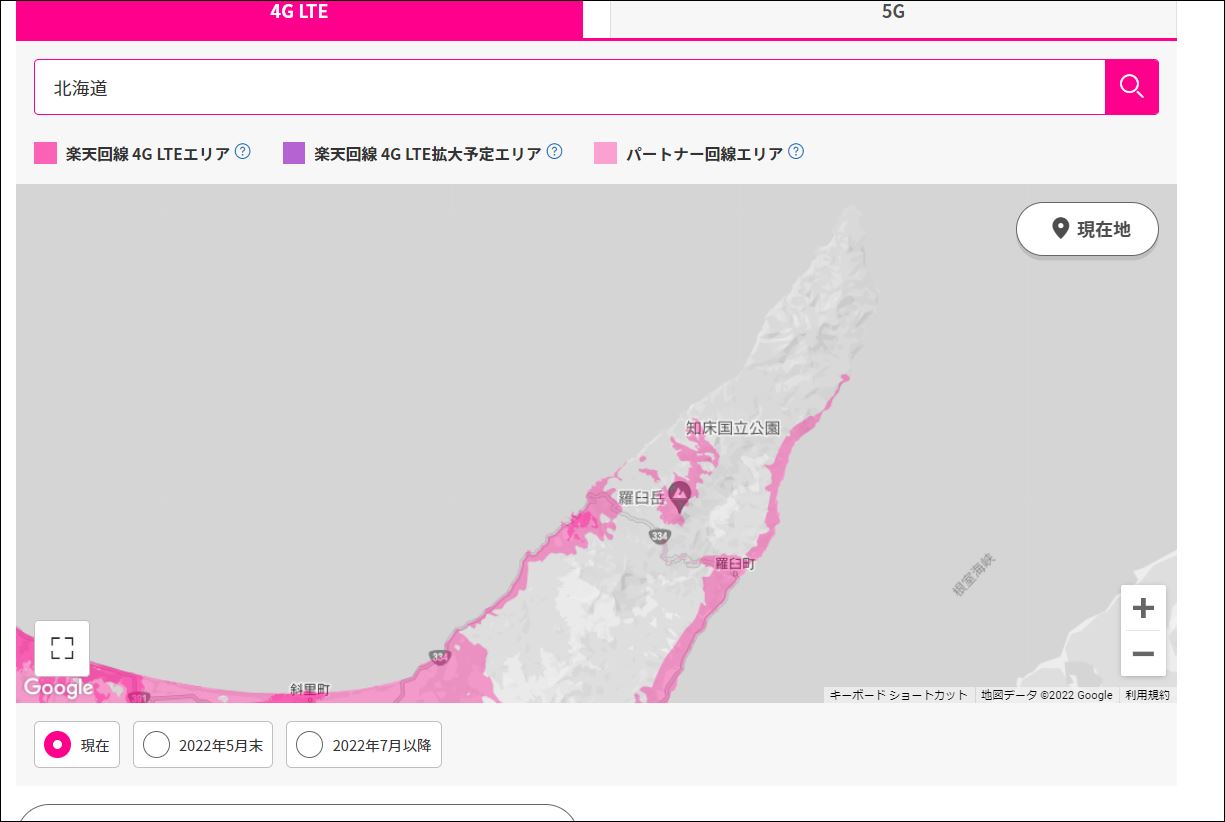The image size is (1225, 822).
Task: Click the 知床国立公園 map label
Action: [733, 428]
